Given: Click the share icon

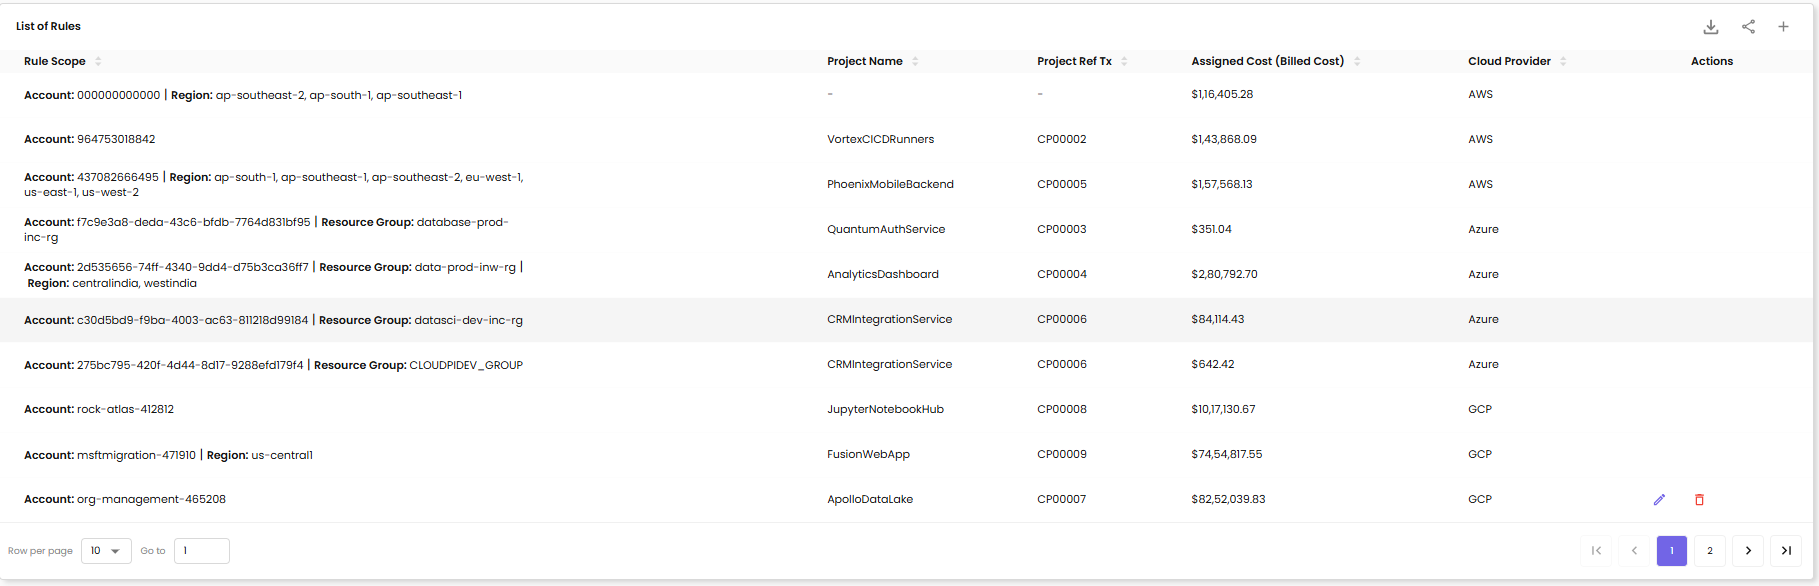Looking at the screenshot, I should pos(1748,27).
